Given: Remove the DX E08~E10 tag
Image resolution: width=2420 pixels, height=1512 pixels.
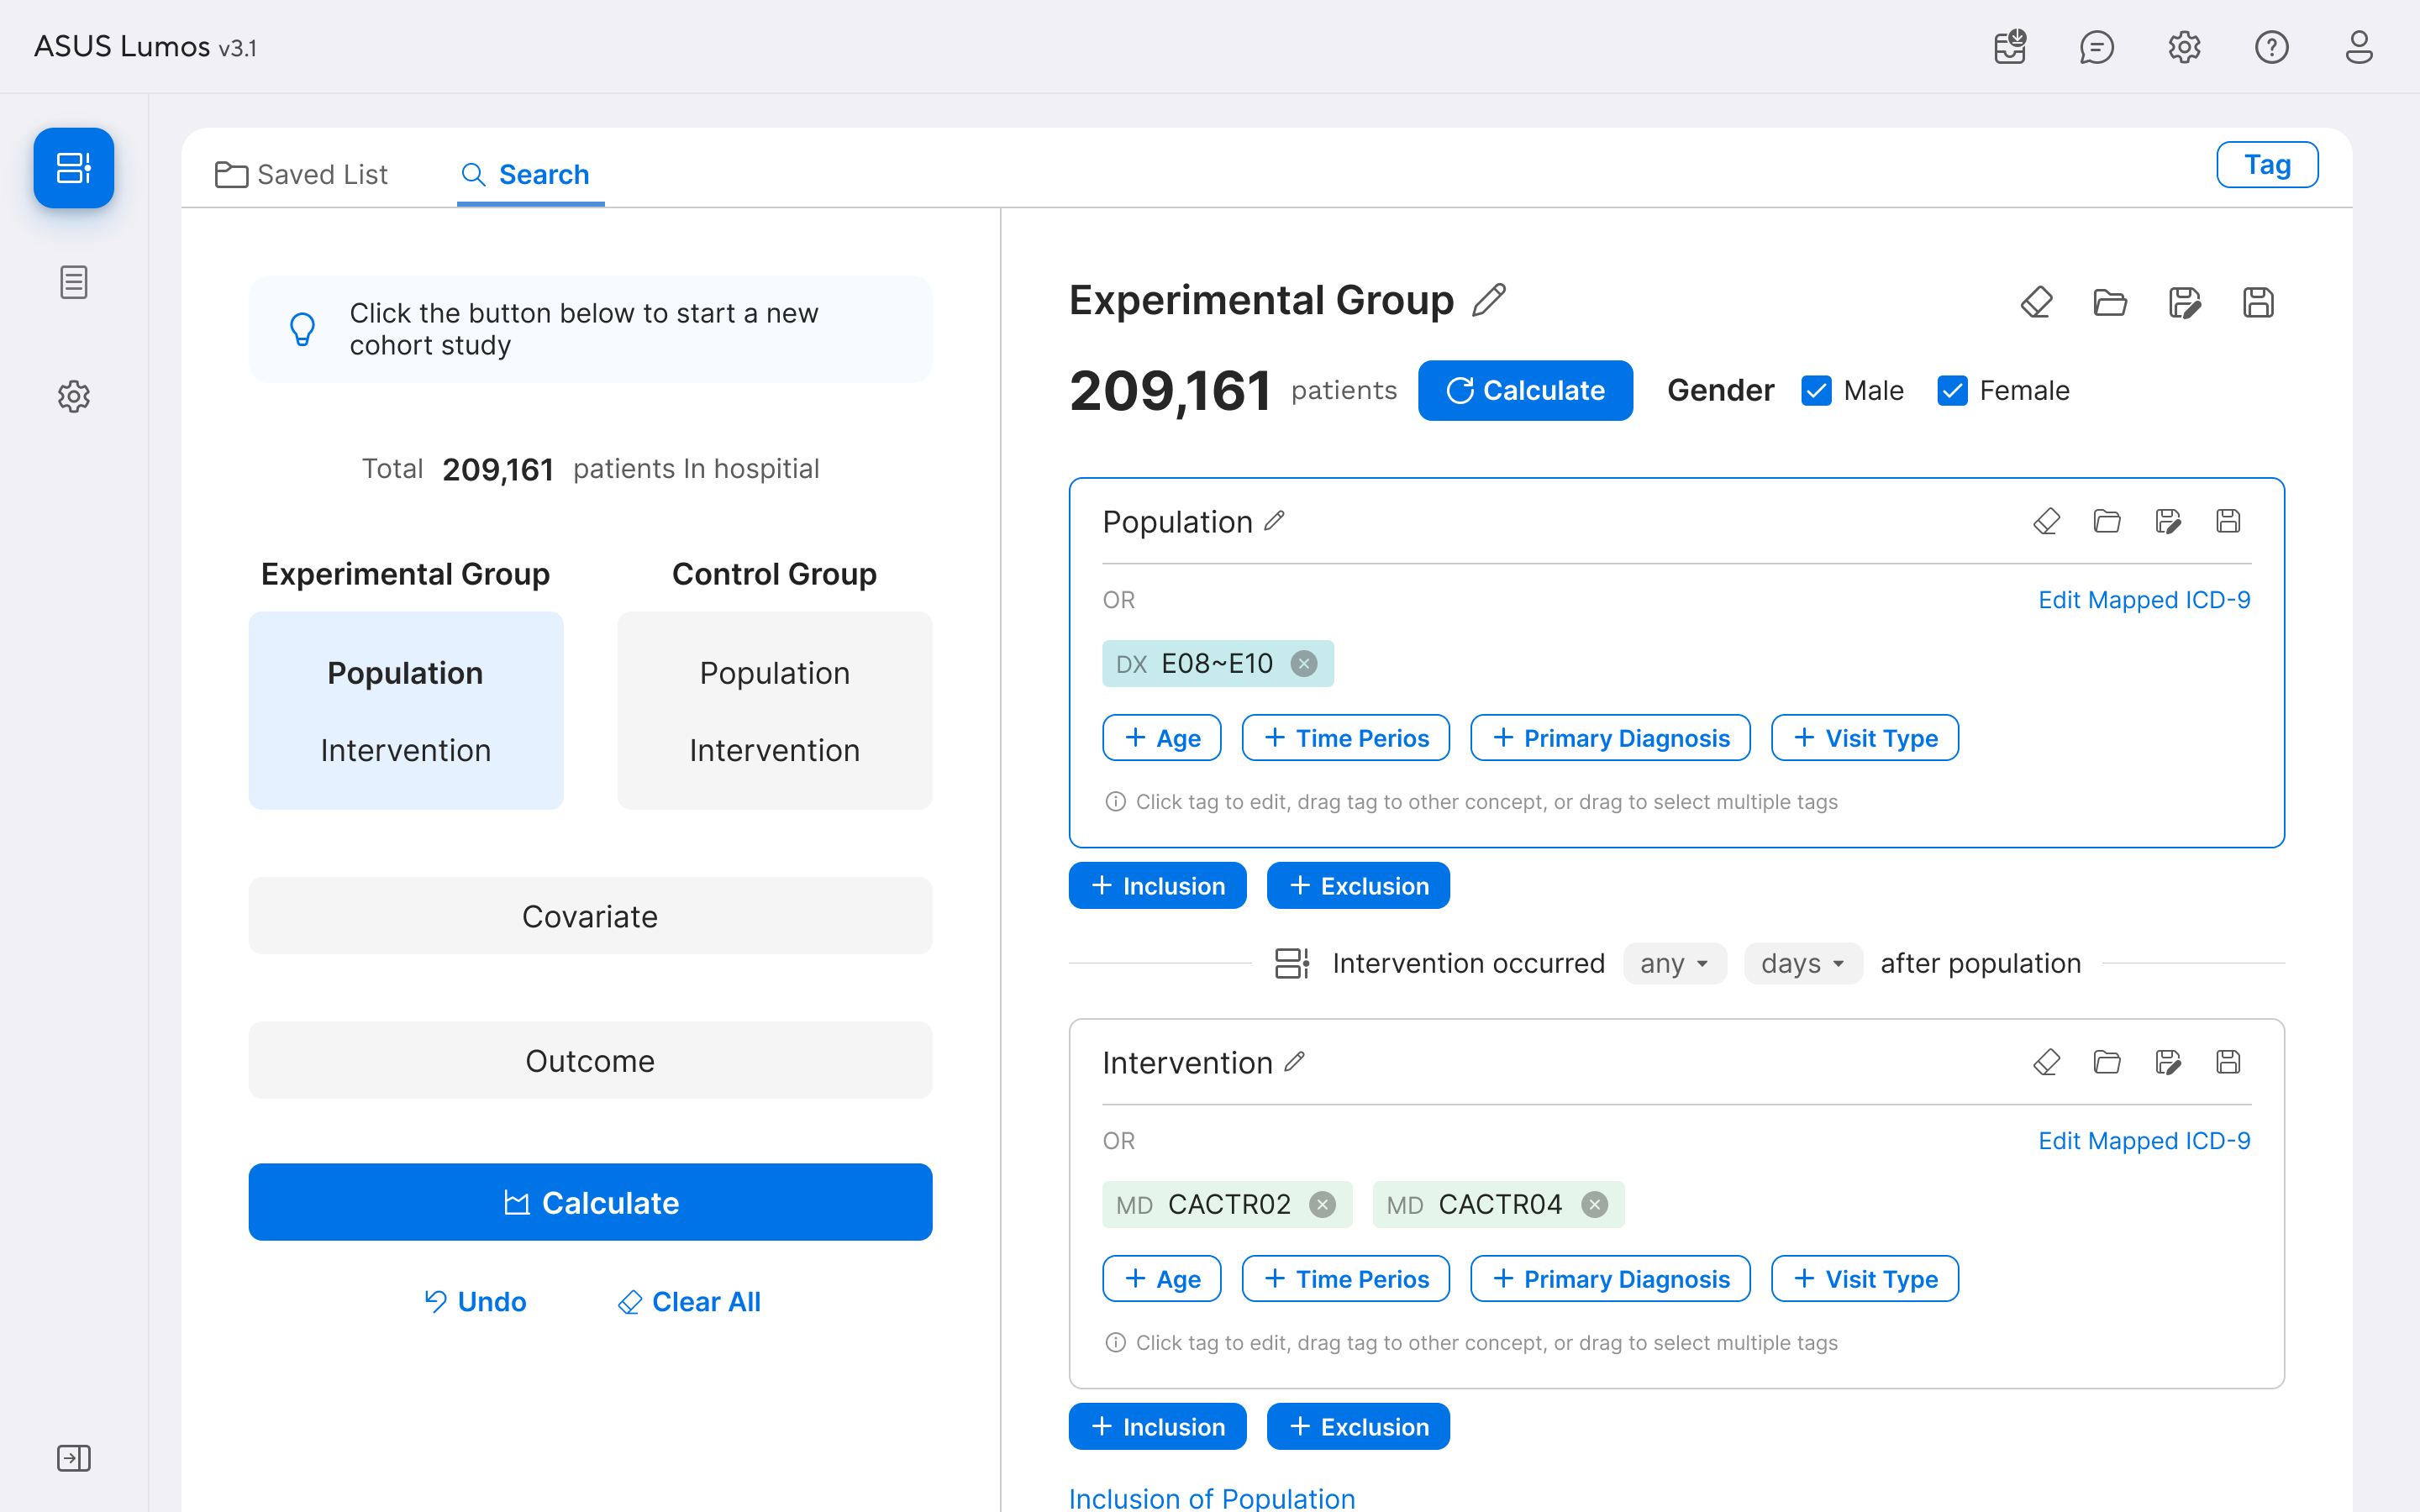Looking at the screenshot, I should point(1303,664).
